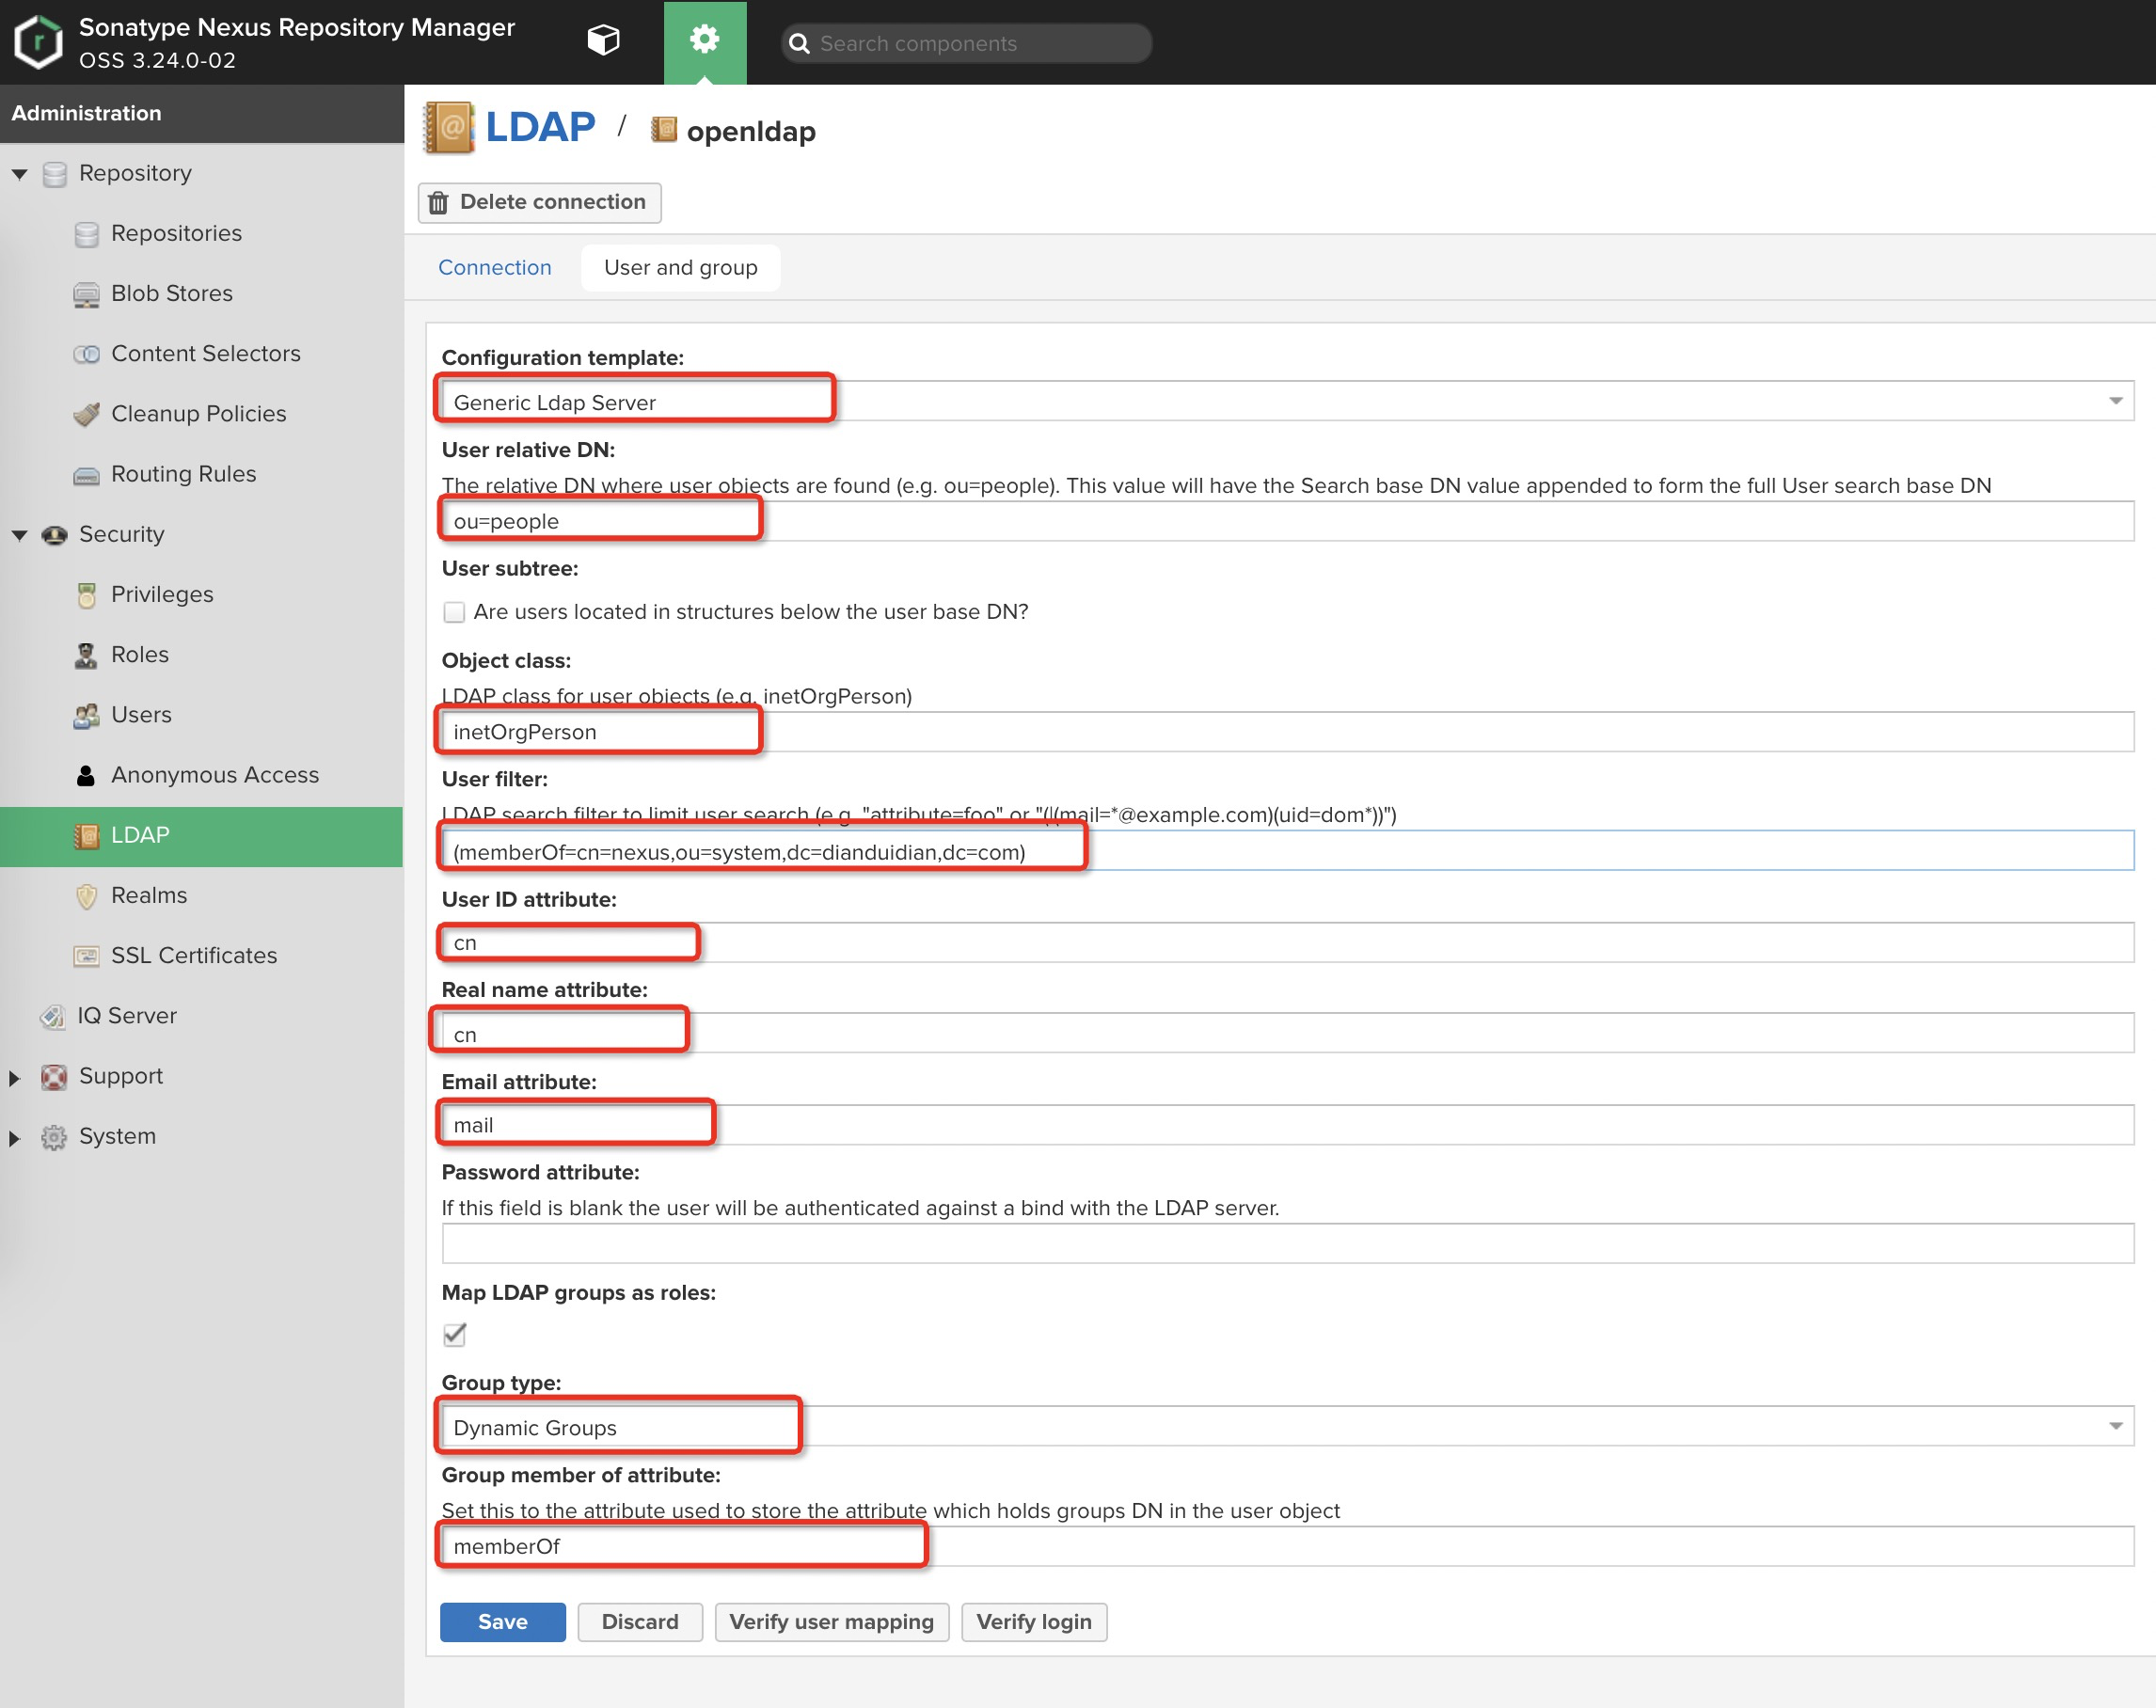
Task: Expand the Support tree section
Action: 15,1077
